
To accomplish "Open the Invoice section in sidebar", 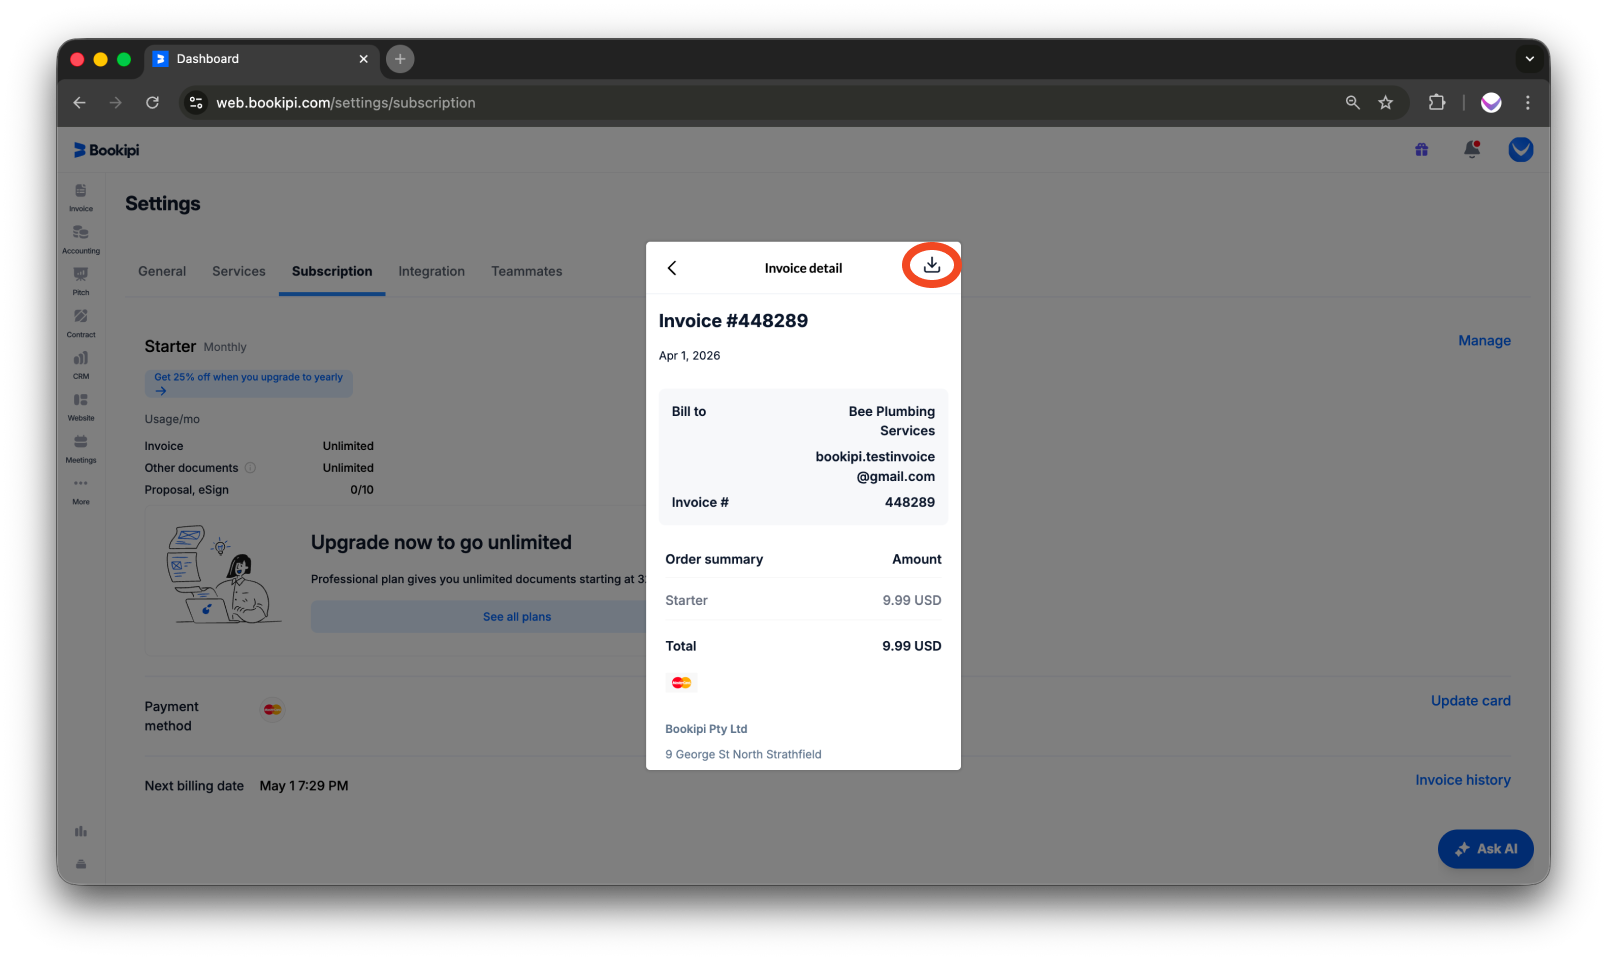I will click(x=81, y=197).
